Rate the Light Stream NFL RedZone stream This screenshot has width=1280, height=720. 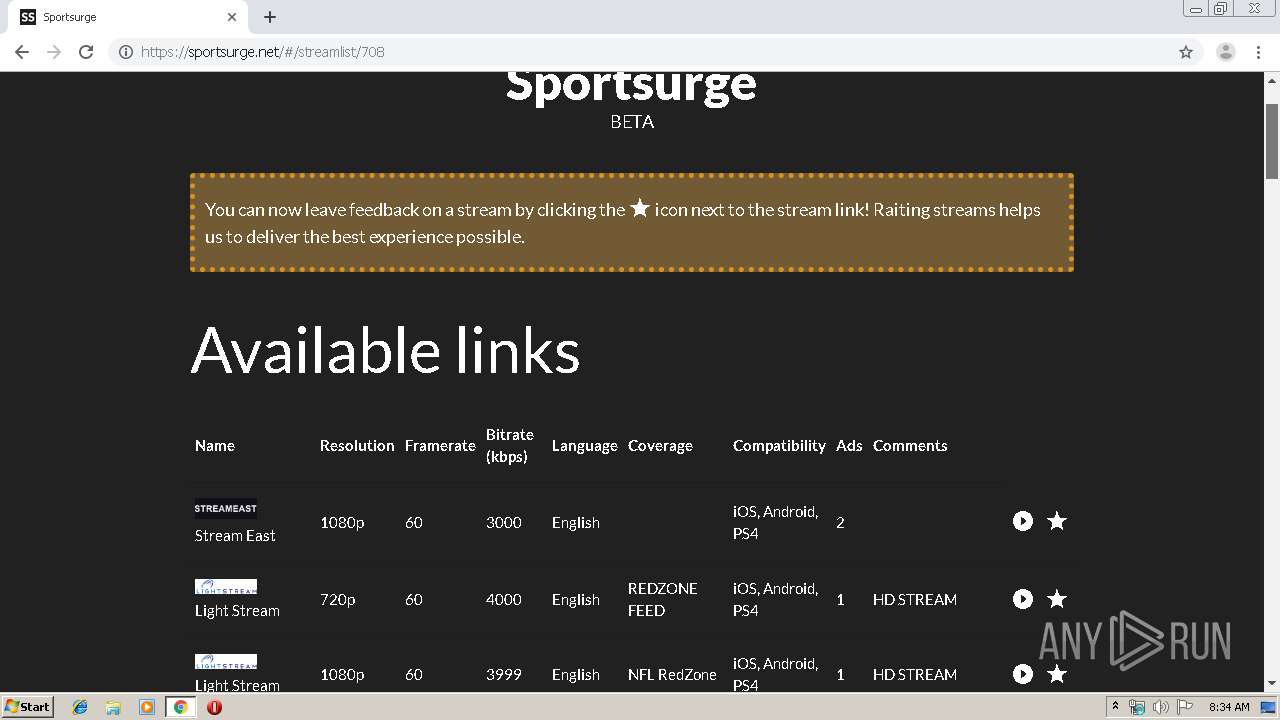coord(1057,674)
